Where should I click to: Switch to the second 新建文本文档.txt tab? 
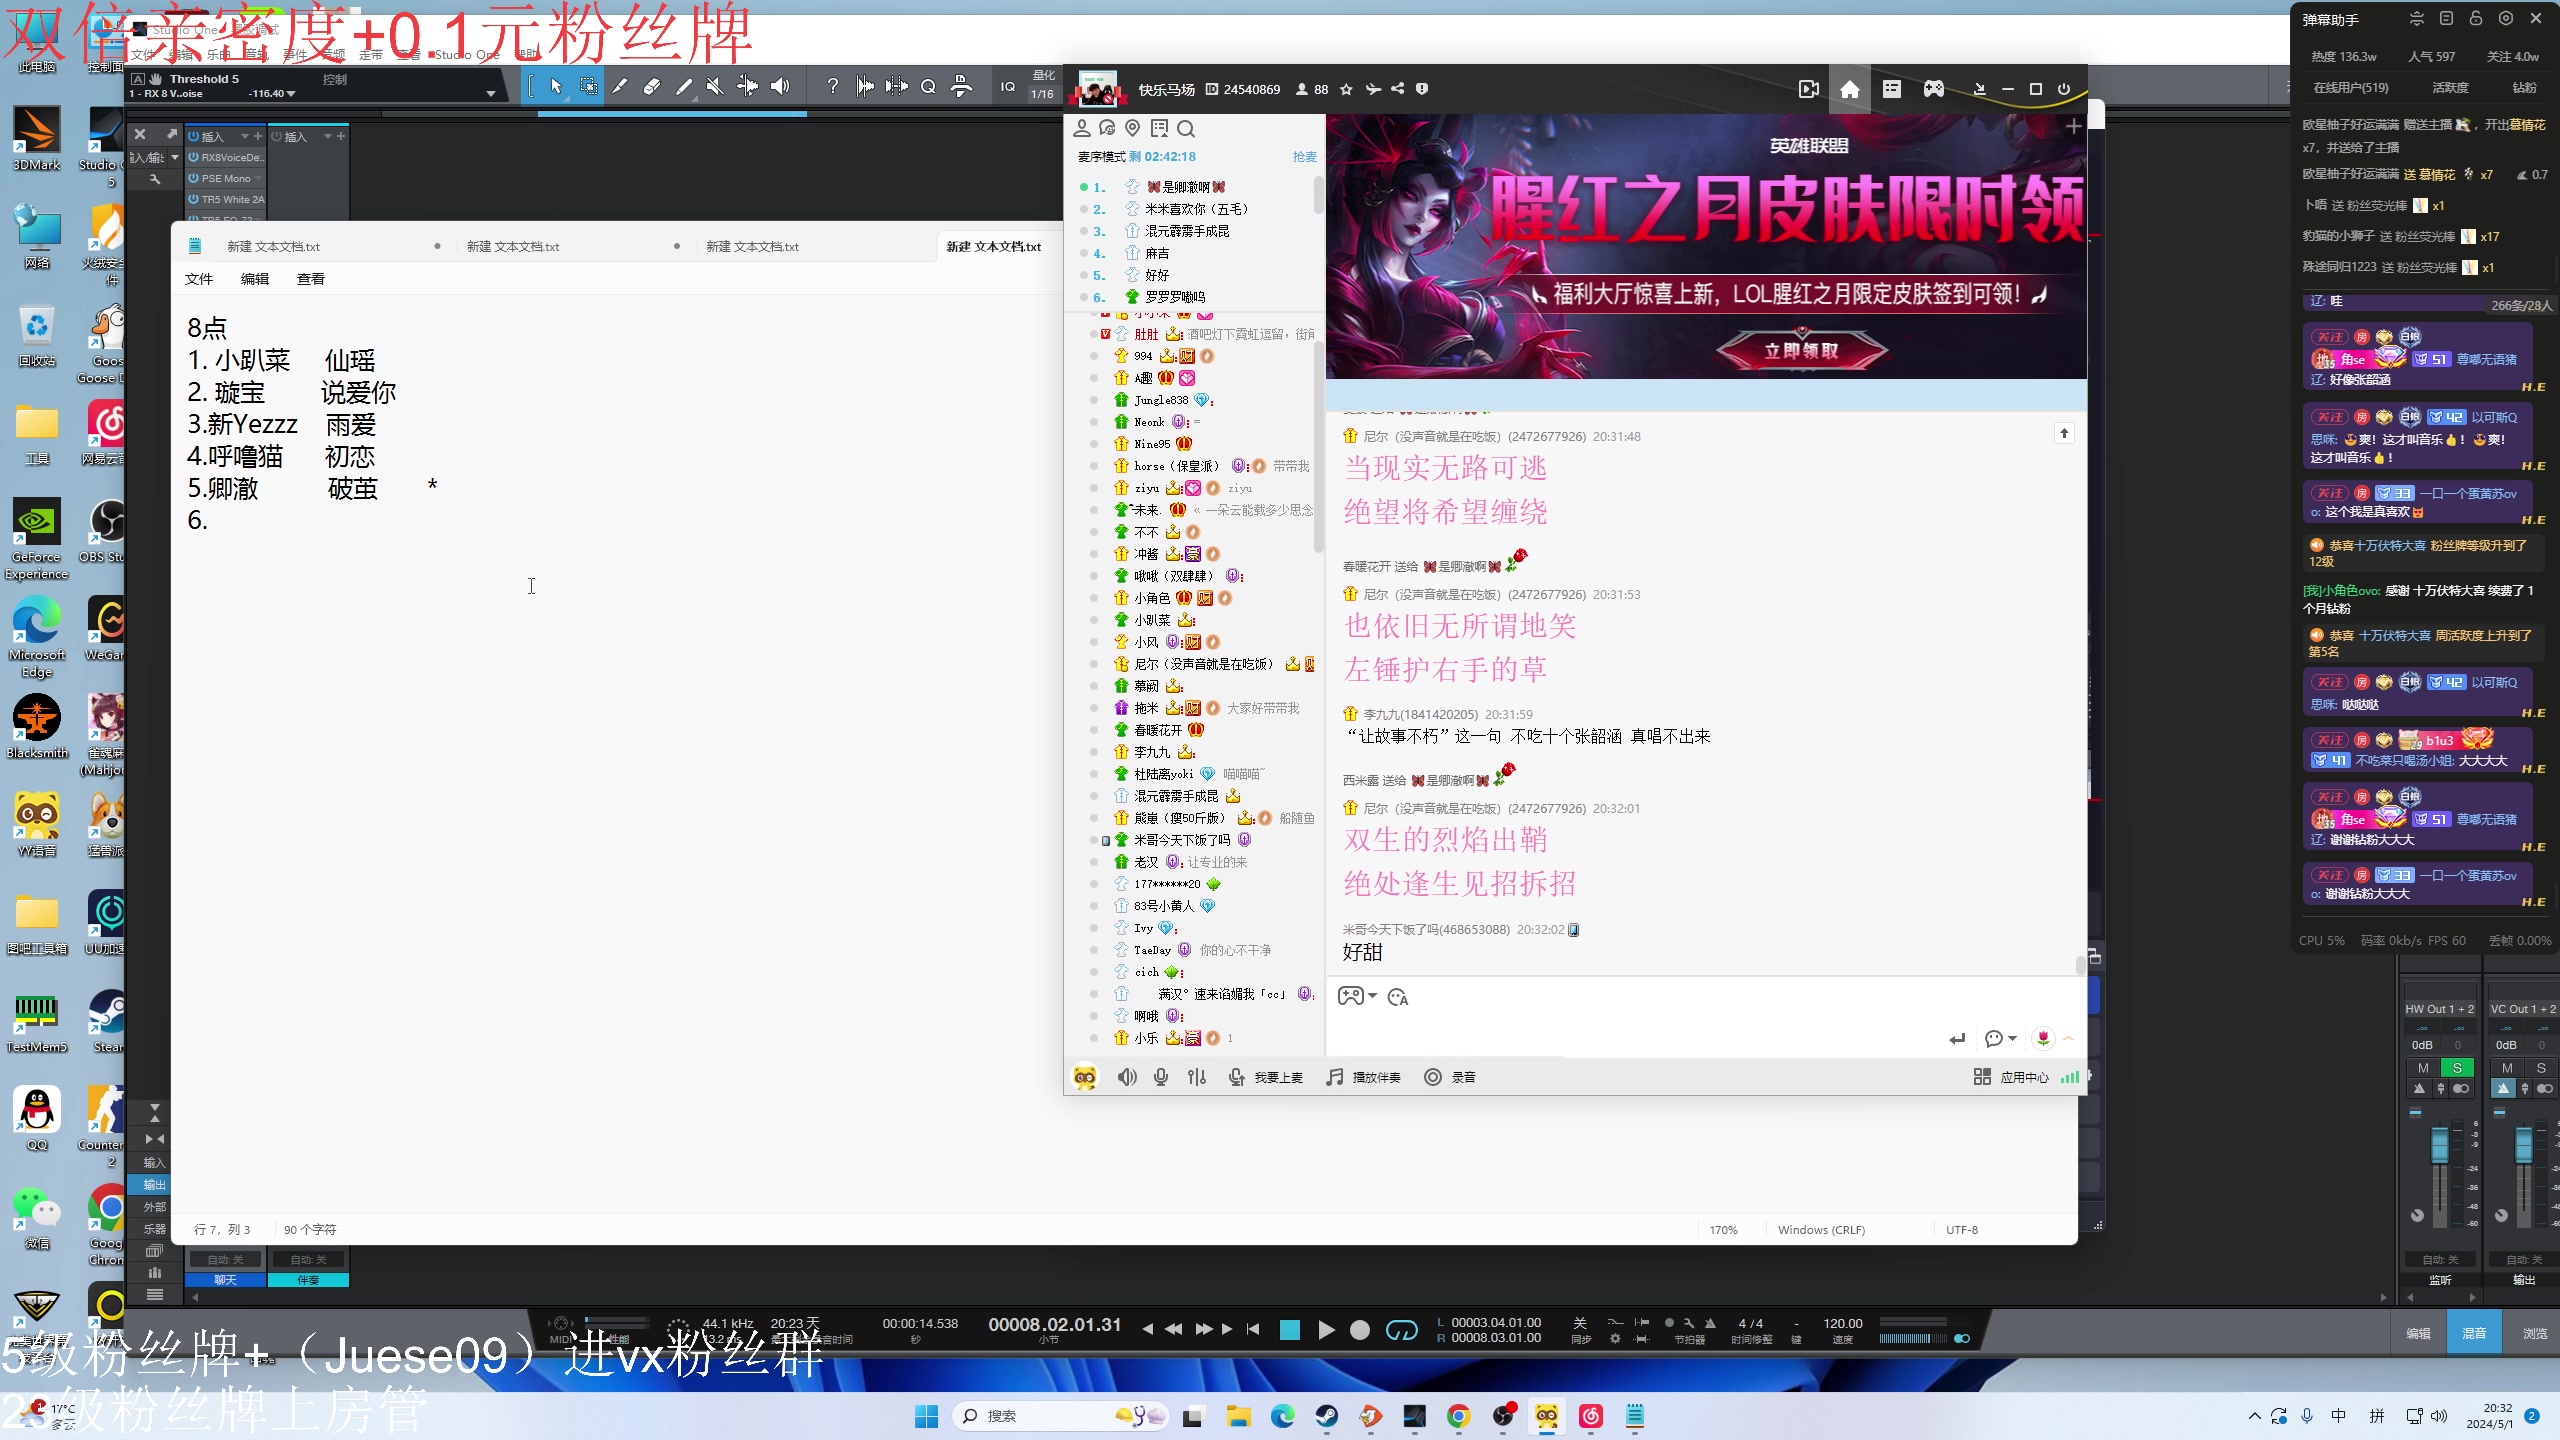pos(515,245)
